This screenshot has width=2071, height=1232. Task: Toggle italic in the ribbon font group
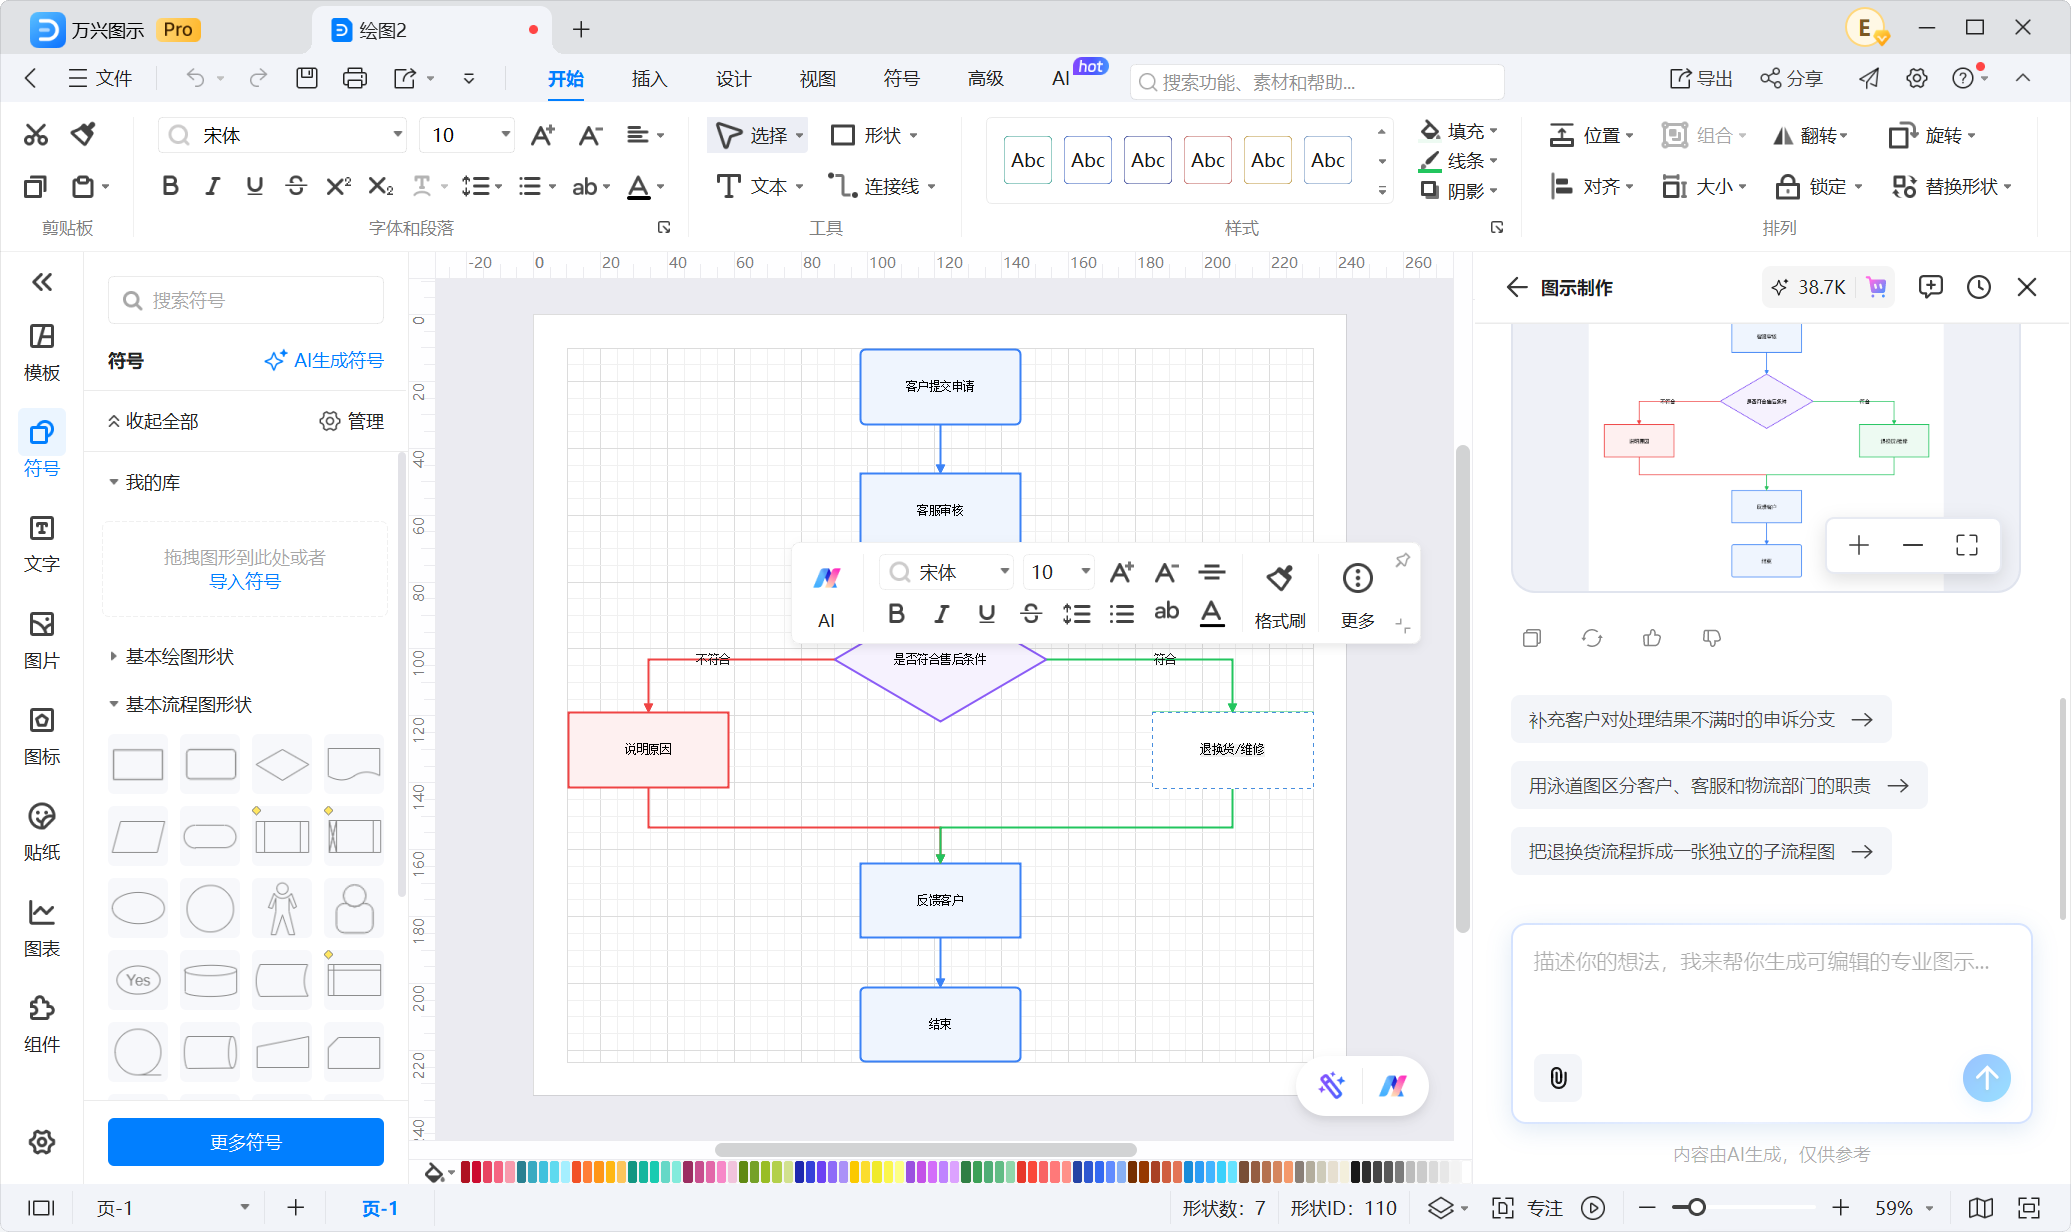pyautogui.click(x=212, y=186)
